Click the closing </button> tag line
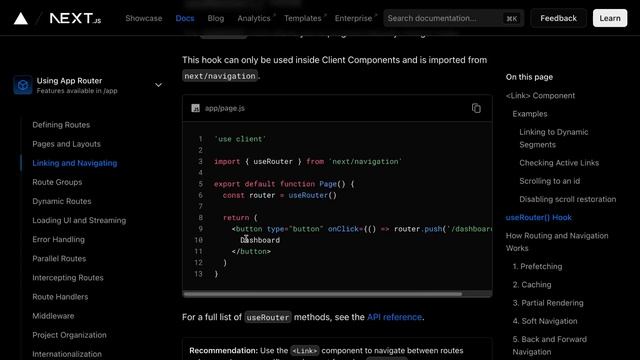Image resolution: width=640 pixels, height=360 pixels. pos(251,251)
